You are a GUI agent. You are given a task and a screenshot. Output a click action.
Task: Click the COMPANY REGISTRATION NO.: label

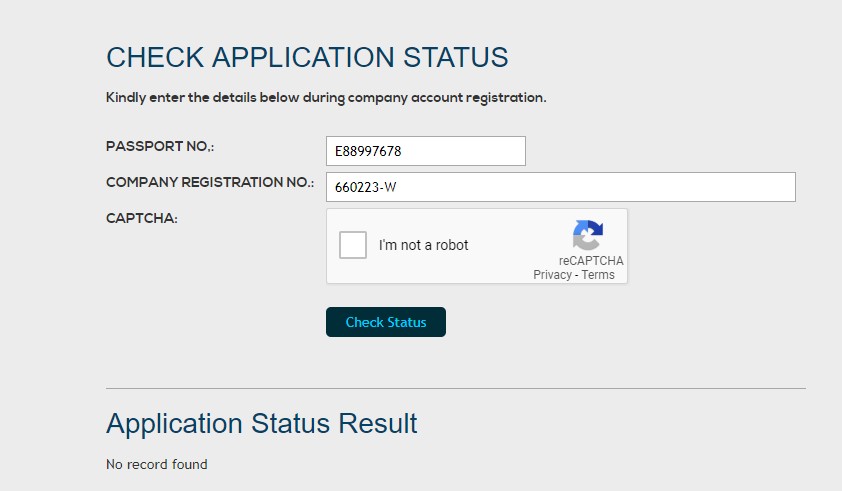pos(210,183)
